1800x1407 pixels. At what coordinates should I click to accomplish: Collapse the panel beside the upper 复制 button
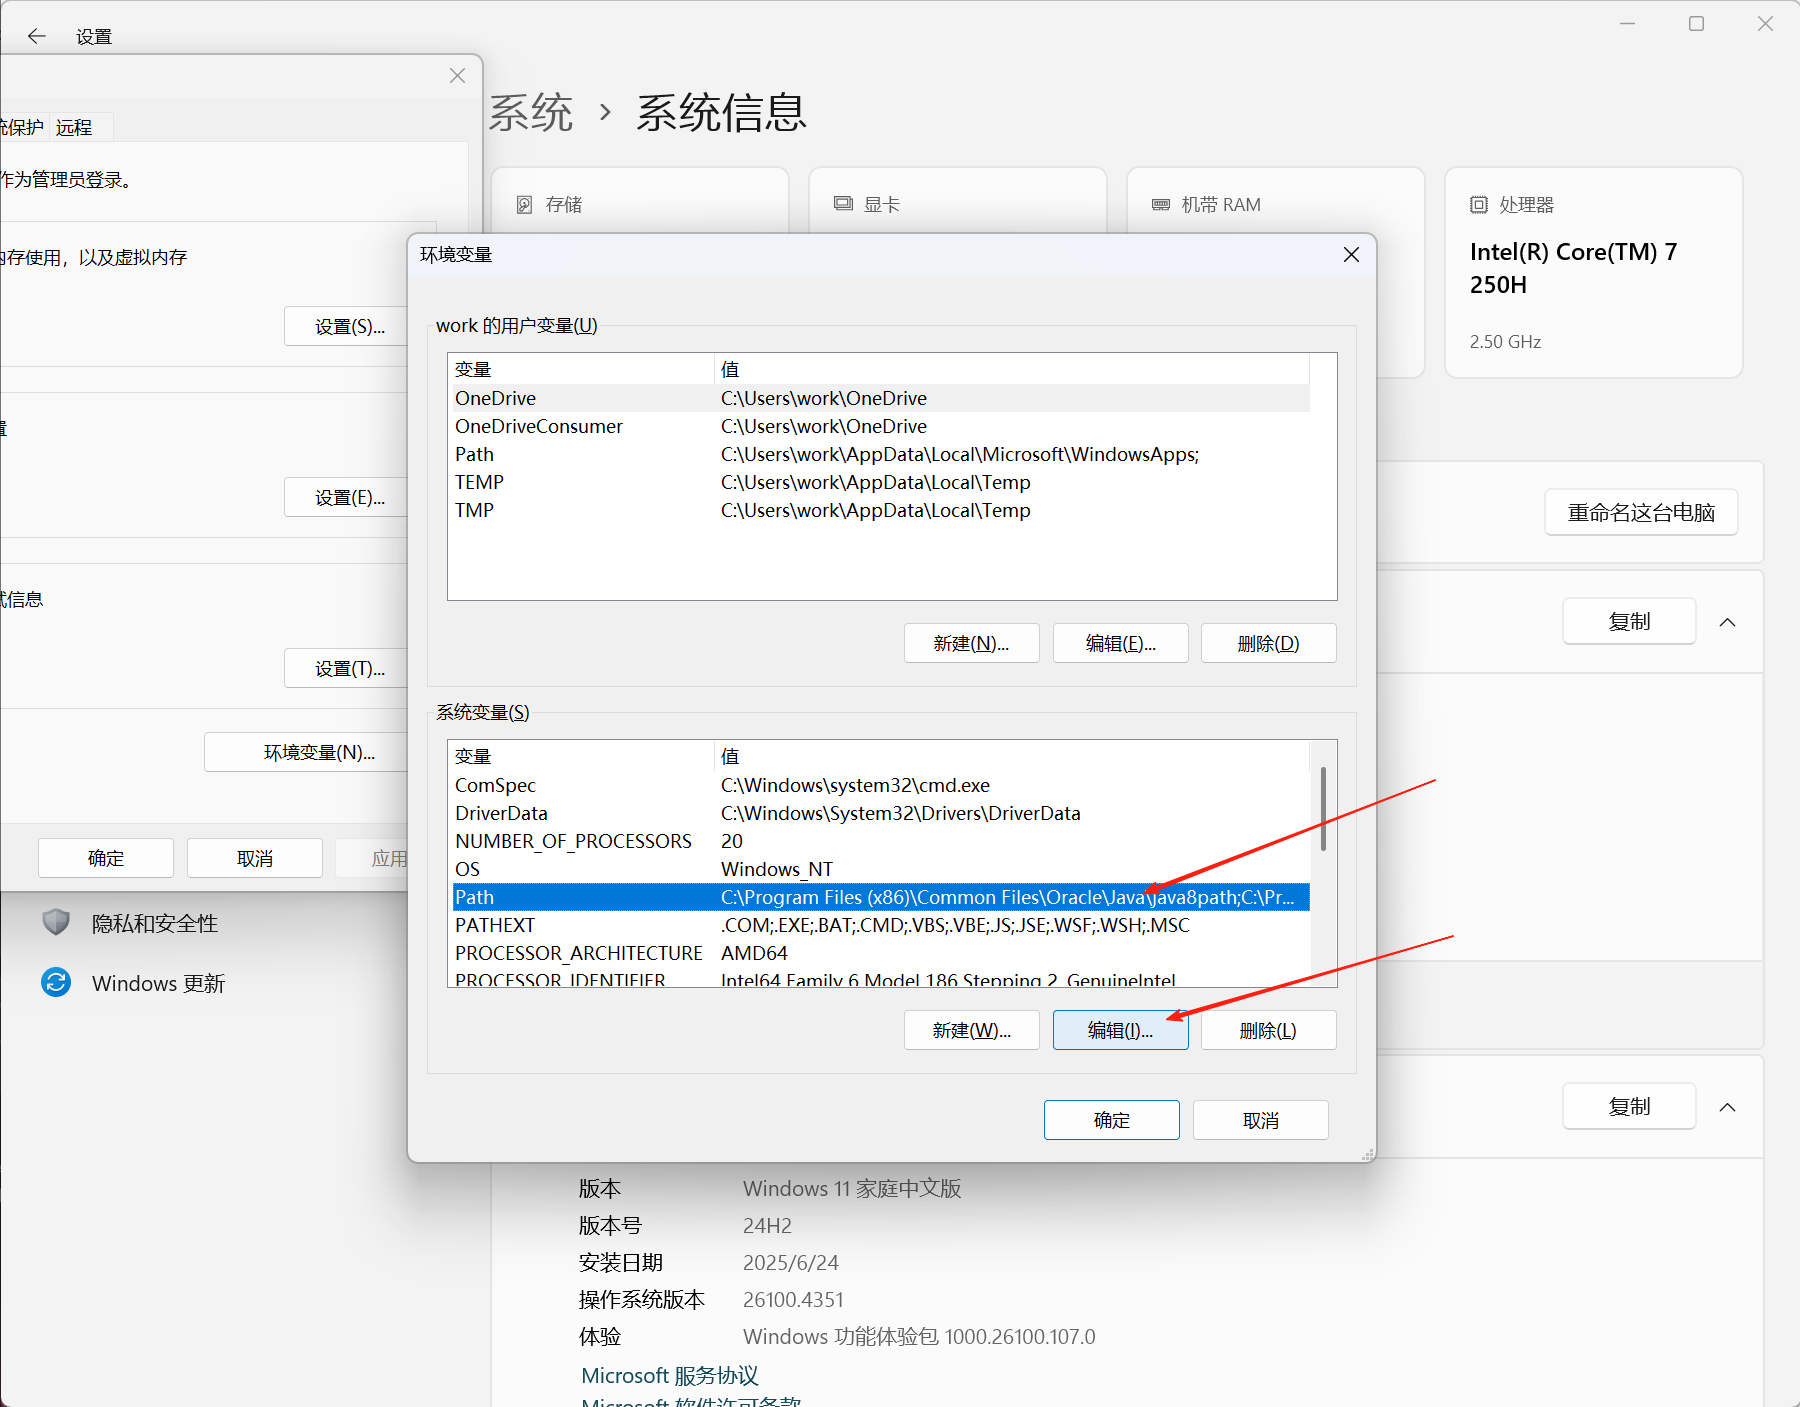pos(1728,621)
